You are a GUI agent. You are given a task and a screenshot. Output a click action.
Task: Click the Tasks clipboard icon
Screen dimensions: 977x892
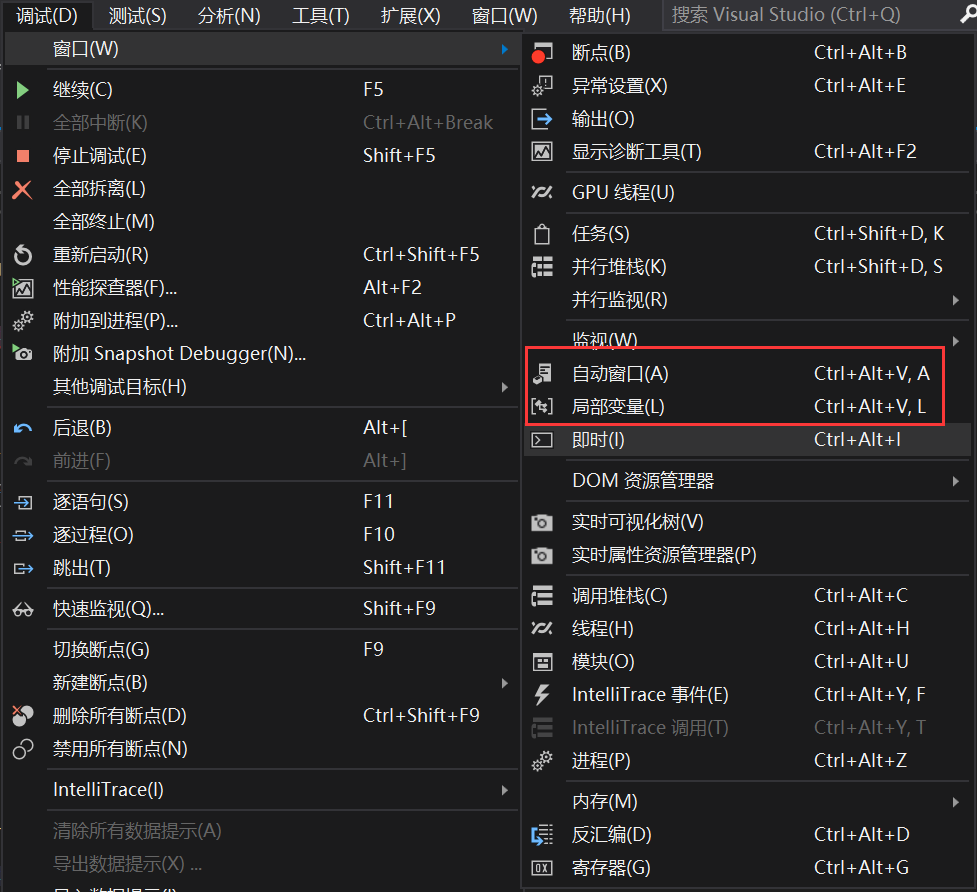[x=541, y=234]
